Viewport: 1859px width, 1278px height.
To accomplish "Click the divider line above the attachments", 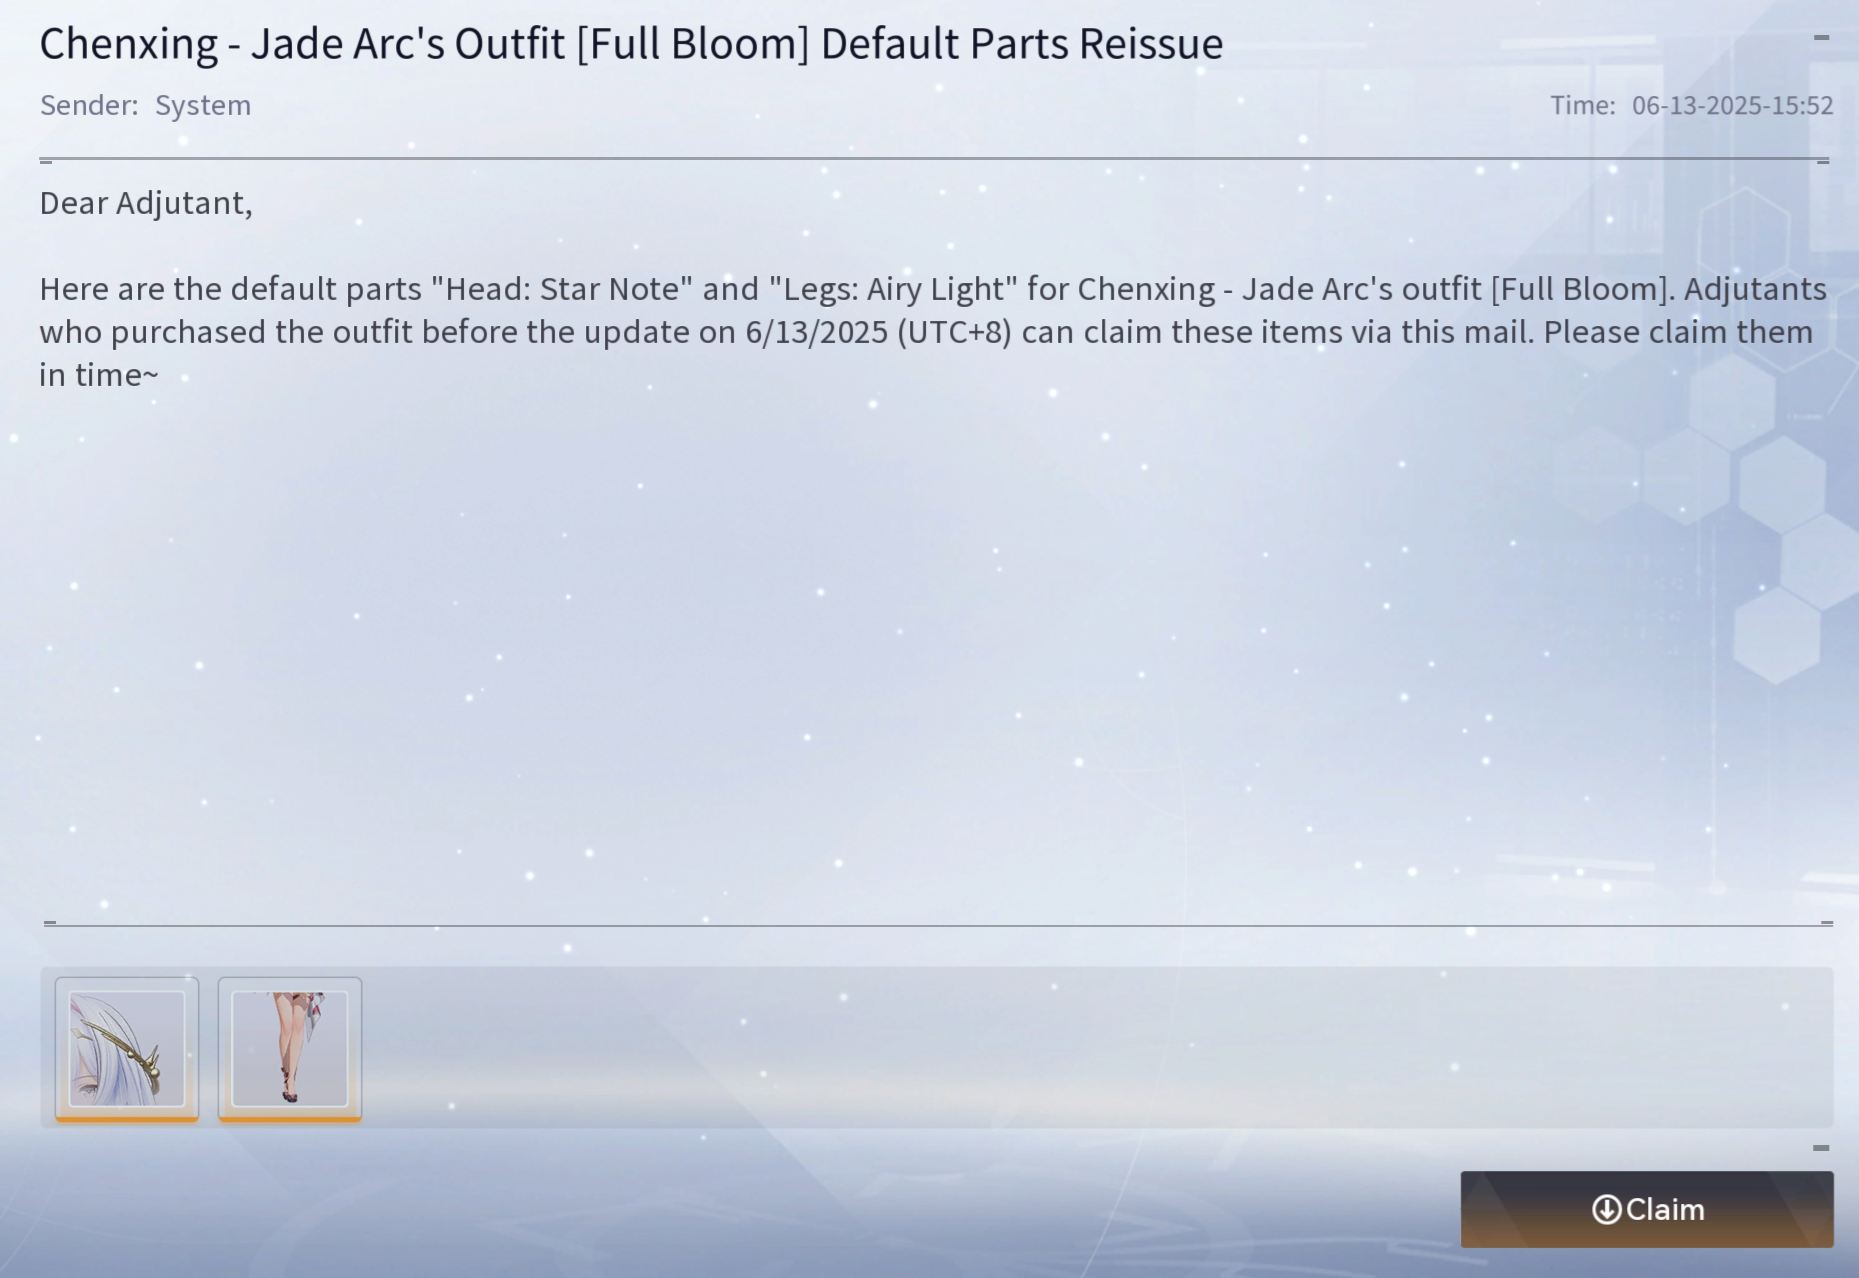I will [x=937, y=924].
